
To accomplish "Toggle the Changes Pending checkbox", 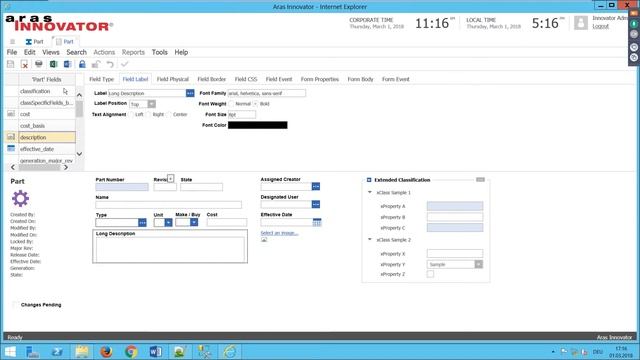I will pyautogui.click(x=16, y=304).
